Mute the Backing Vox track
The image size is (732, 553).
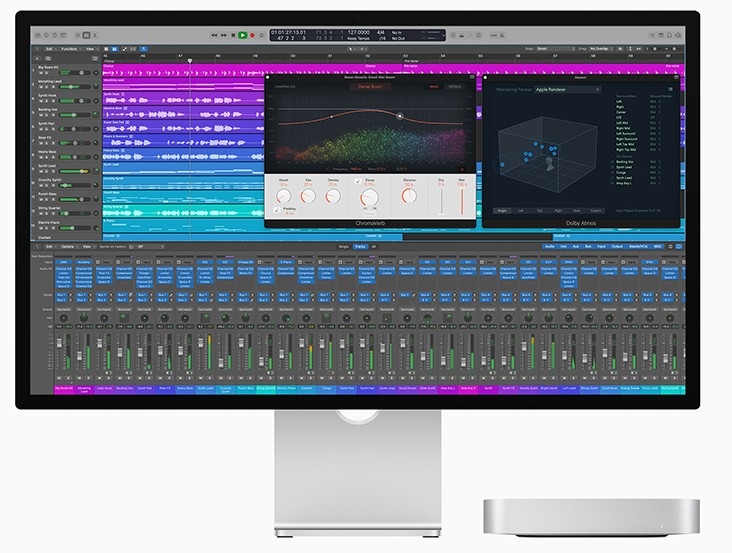click(41, 115)
